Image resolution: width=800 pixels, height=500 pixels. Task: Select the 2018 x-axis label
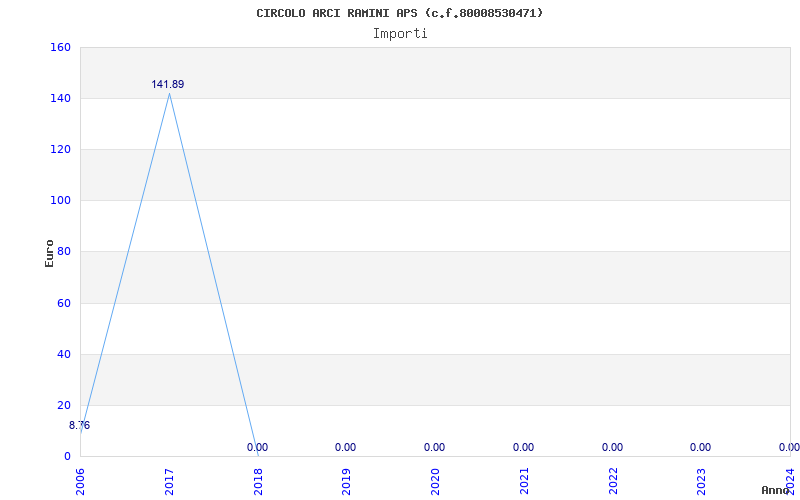click(258, 481)
